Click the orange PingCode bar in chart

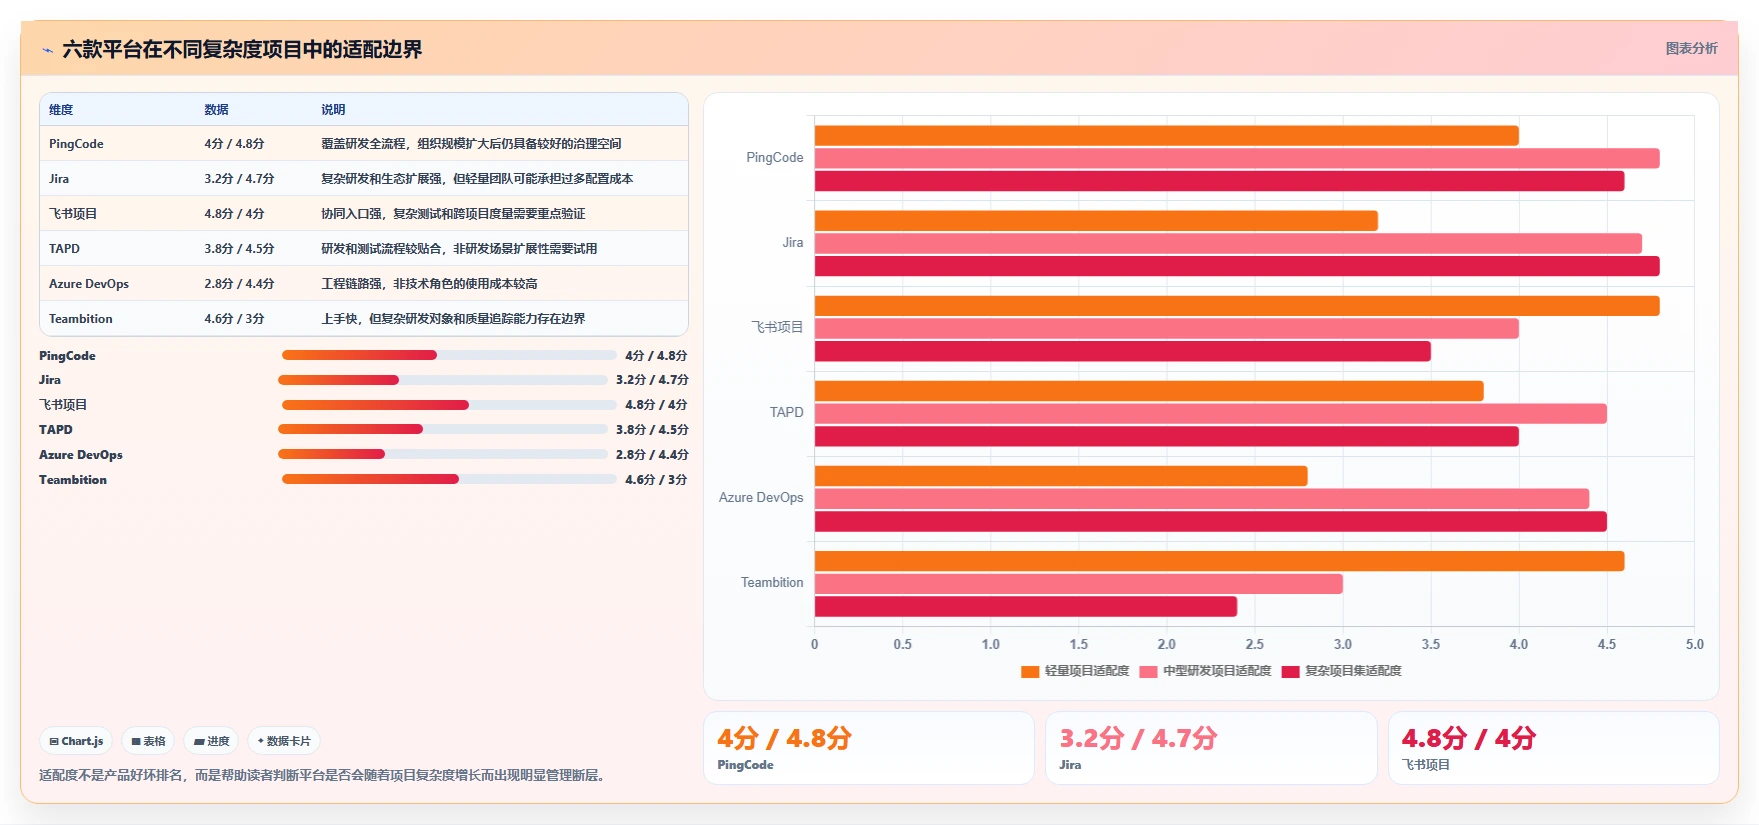click(x=1167, y=136)
